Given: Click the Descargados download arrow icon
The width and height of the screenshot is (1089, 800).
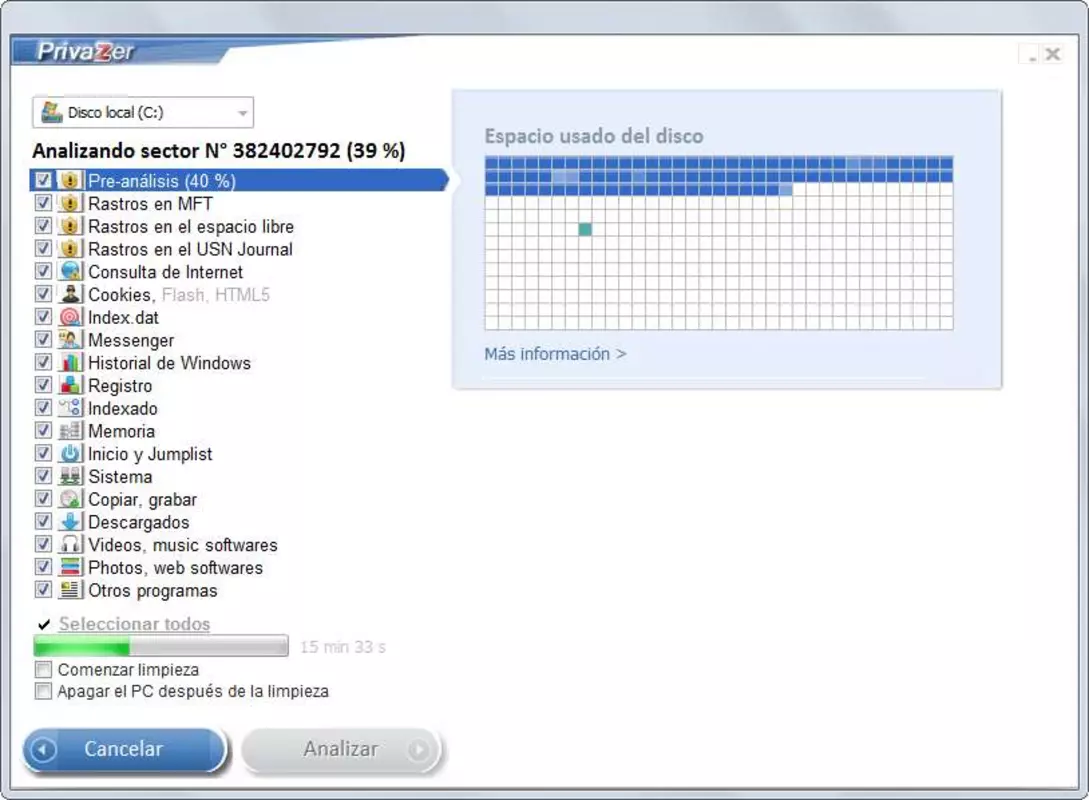Looking at the screenshot, I should (x=70, y=522).
